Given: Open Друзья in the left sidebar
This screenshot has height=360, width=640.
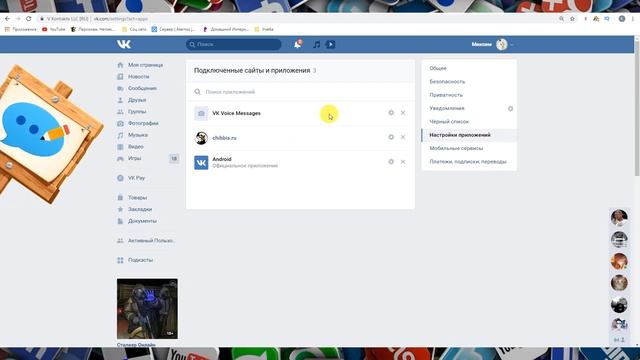Looking at the screenshot, I should (x=137, y=100).
